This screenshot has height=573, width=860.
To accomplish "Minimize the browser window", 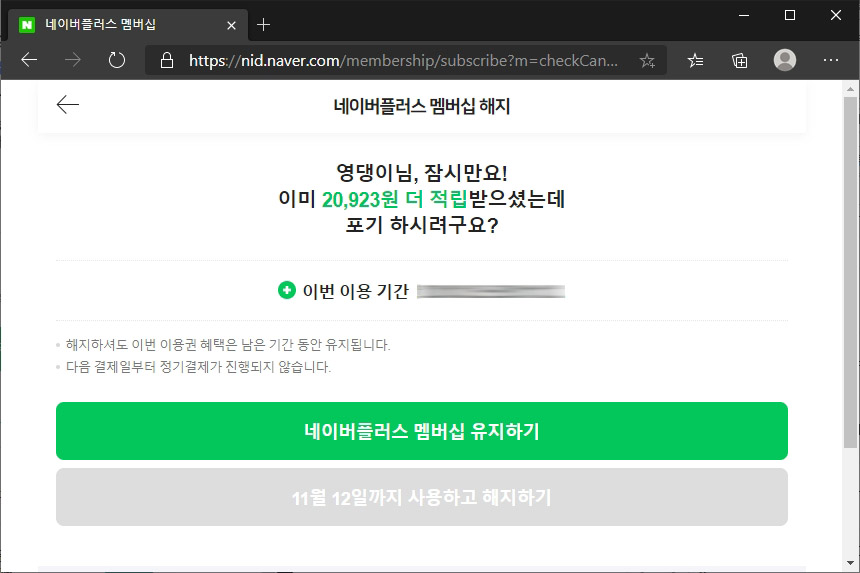I will click(x=744, y=15).
